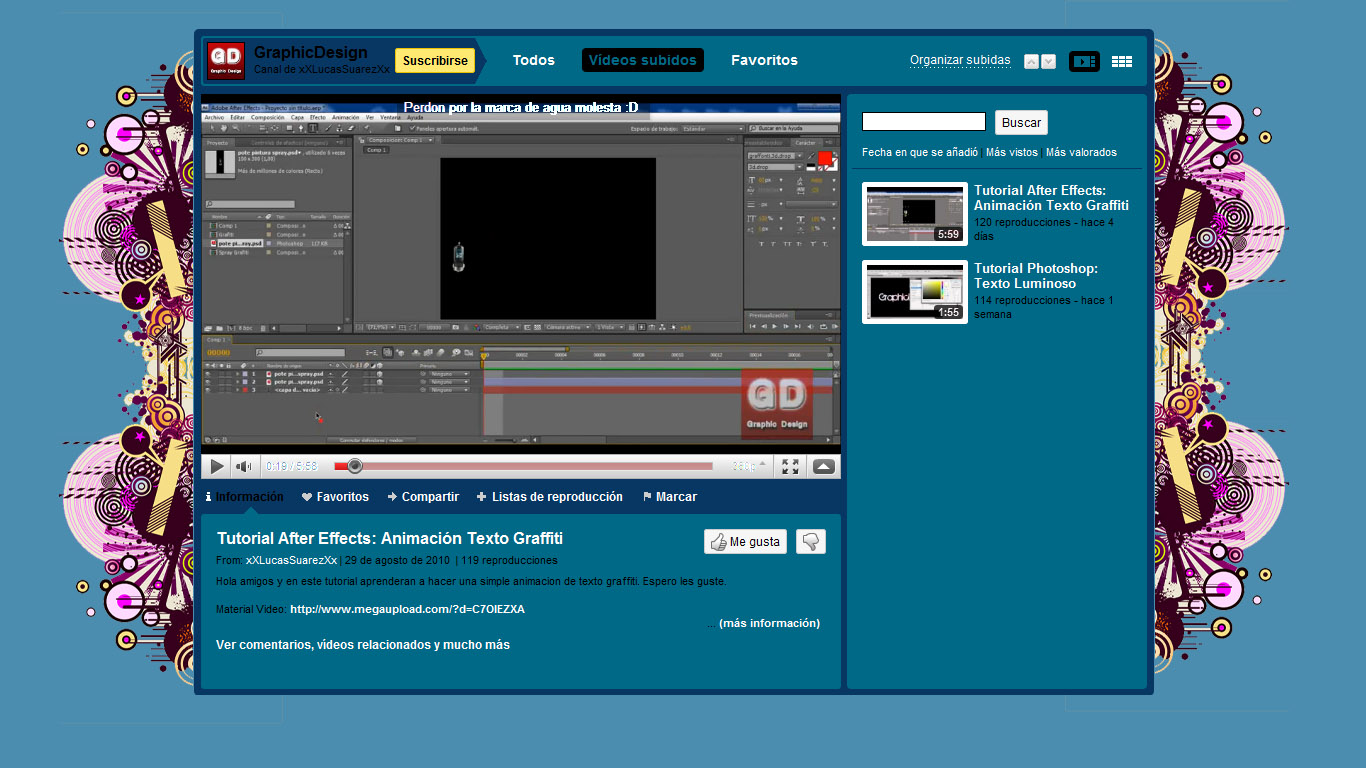The width and height of the screenshot is (1366, 768).
Task: Click the '0:19 / 5:58' elapsed time display
Action: coord(291,467)
